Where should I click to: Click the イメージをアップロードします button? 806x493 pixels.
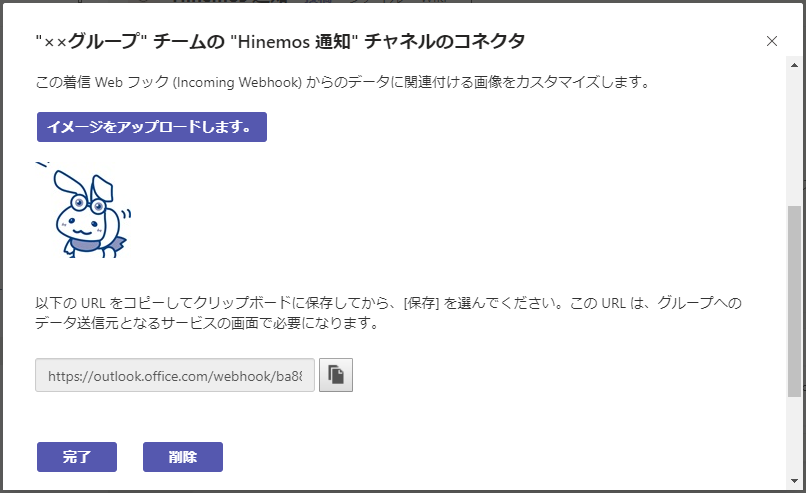tap(152, 127)
